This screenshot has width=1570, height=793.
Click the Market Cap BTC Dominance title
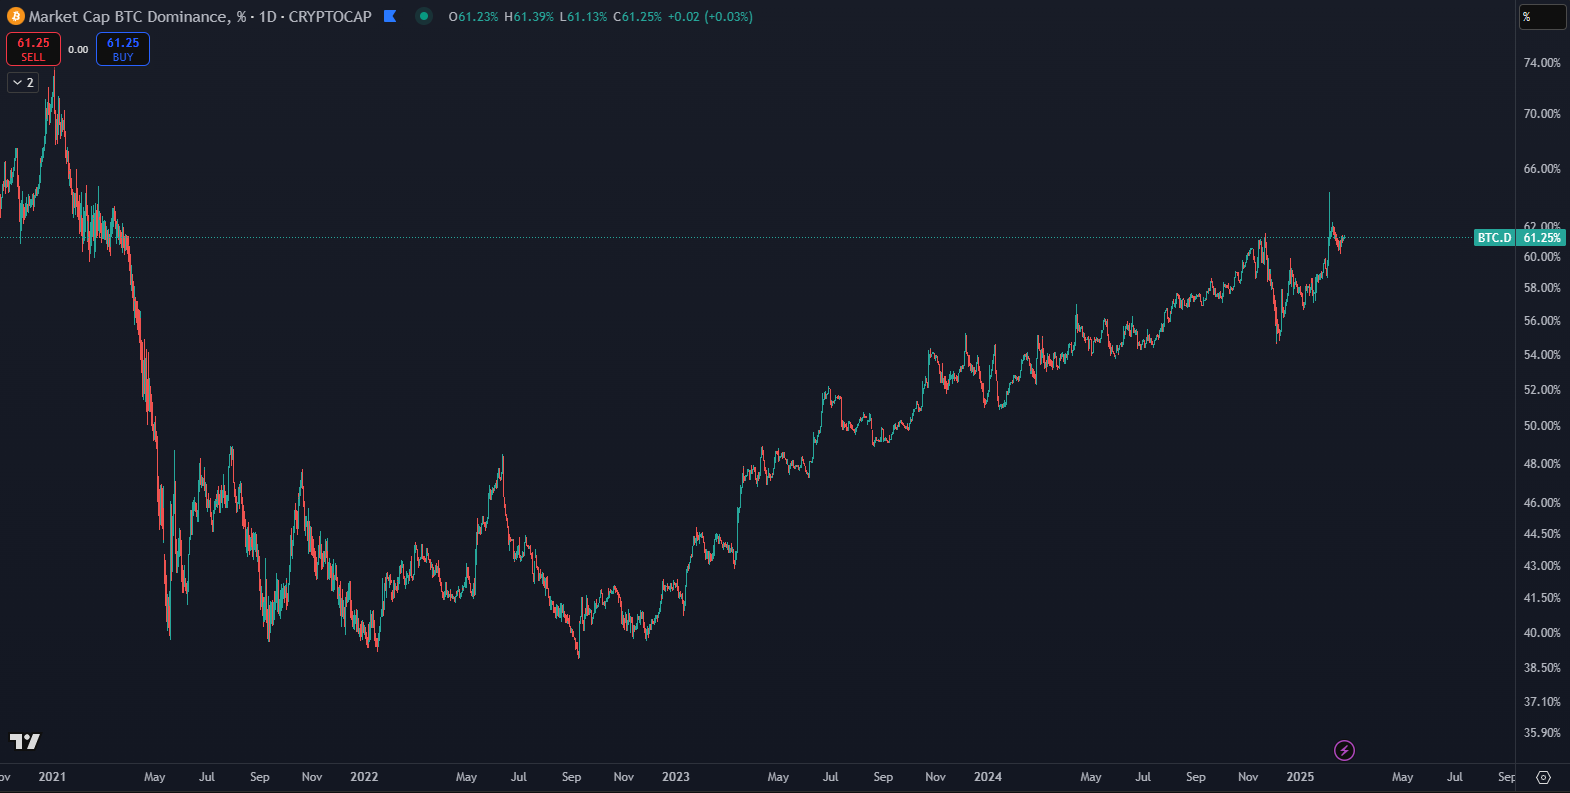128,17
